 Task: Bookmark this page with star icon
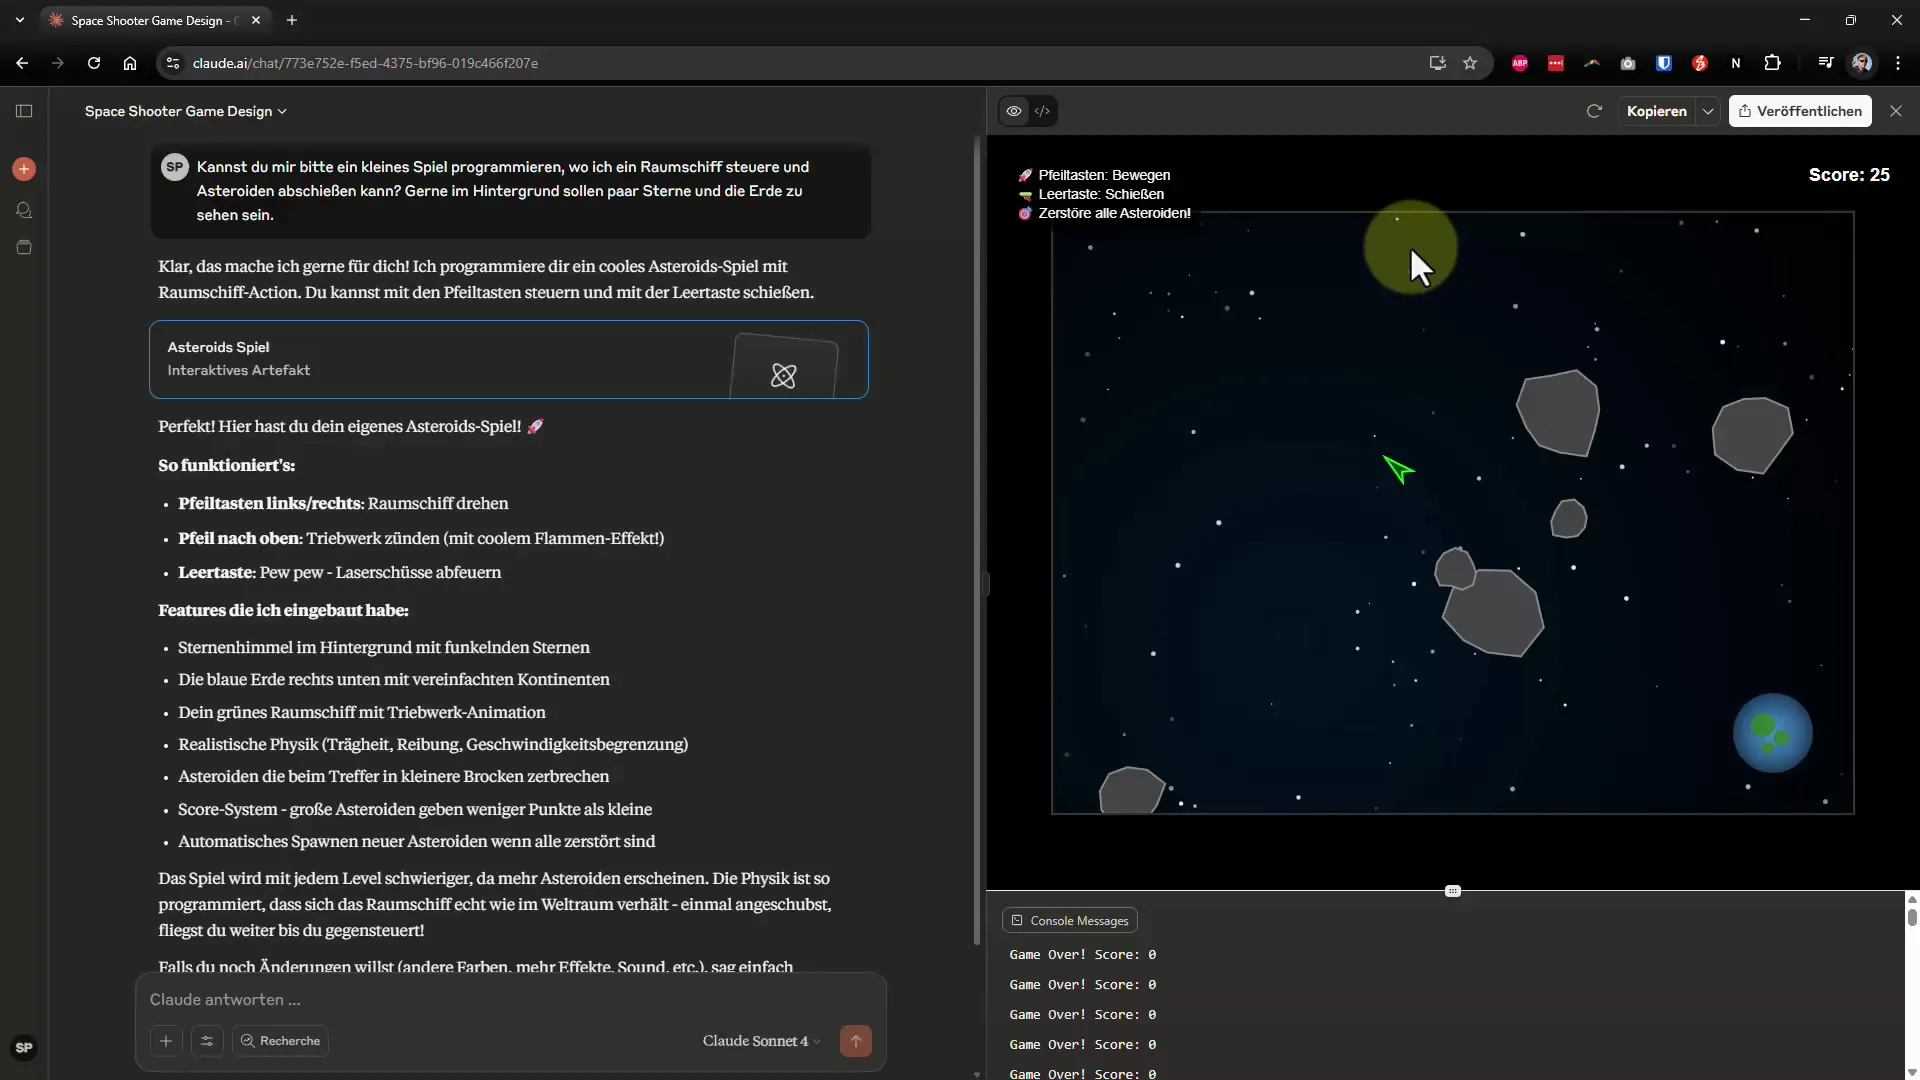coord(1470,63)
